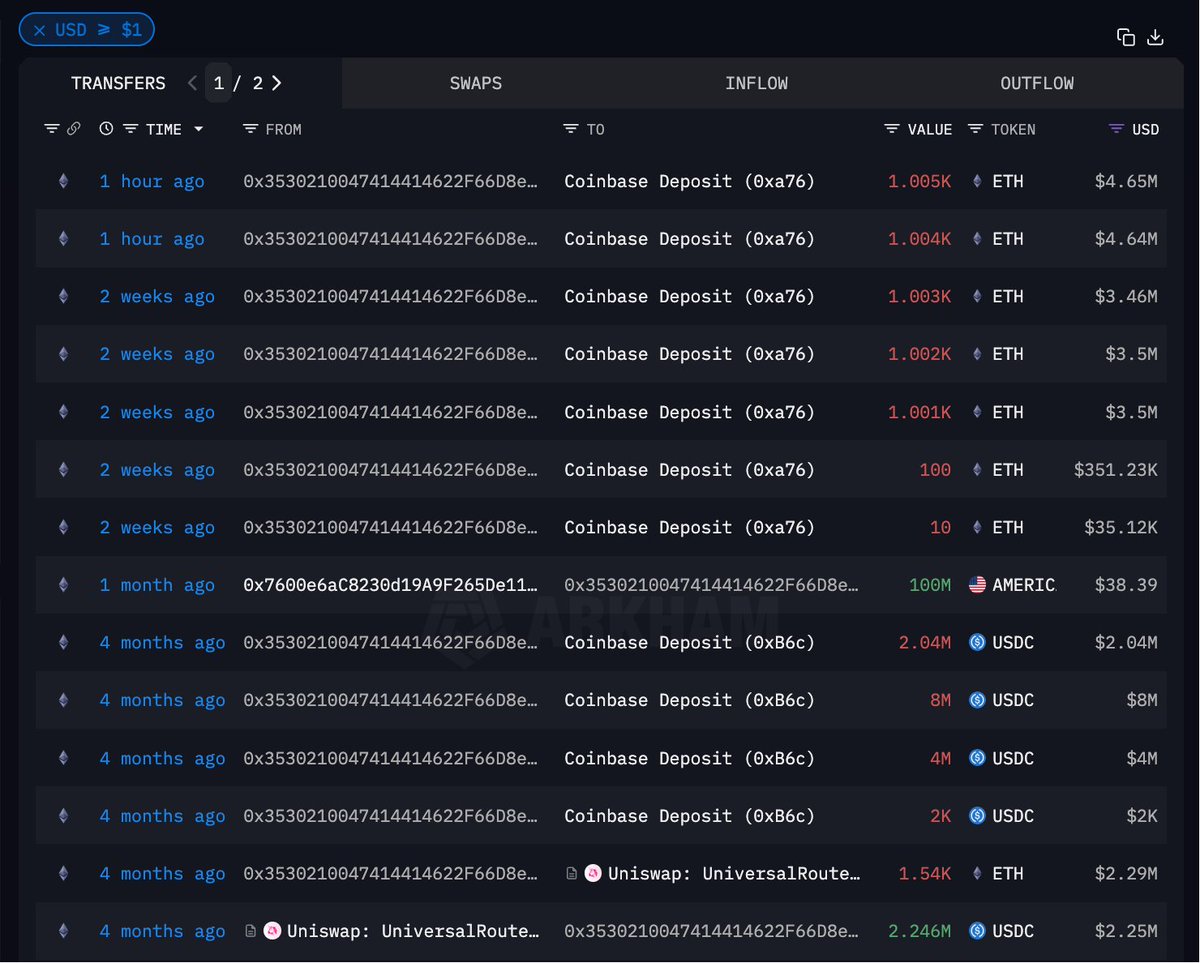This screenshot has width=1200, height=963.
Task: Select the AMERIC token label
Action: [x=1024, y=585]
